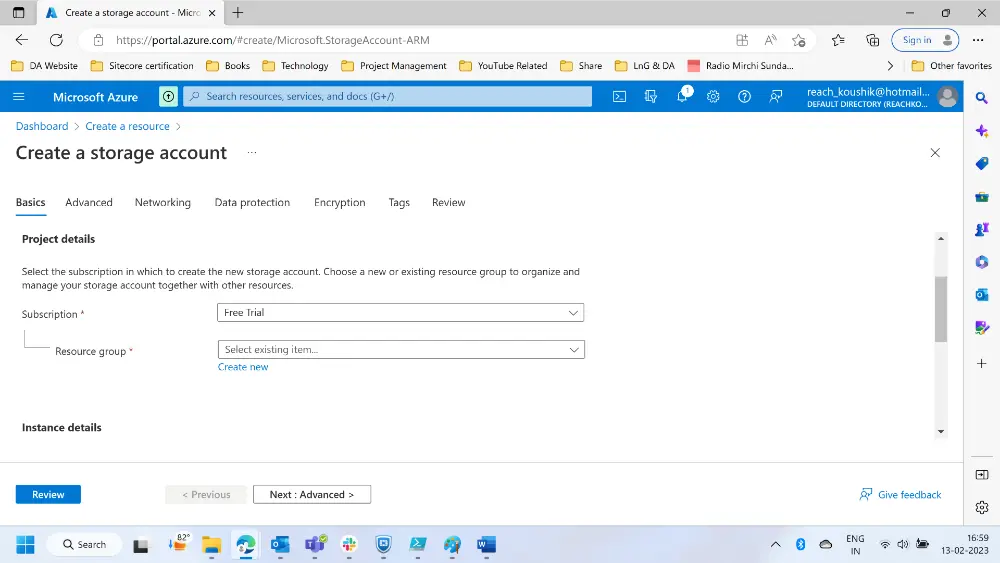The image size is (1000, 563).
Task: Open the Other favorites folder
Action: pyautogui.click(x=952, y=66)
